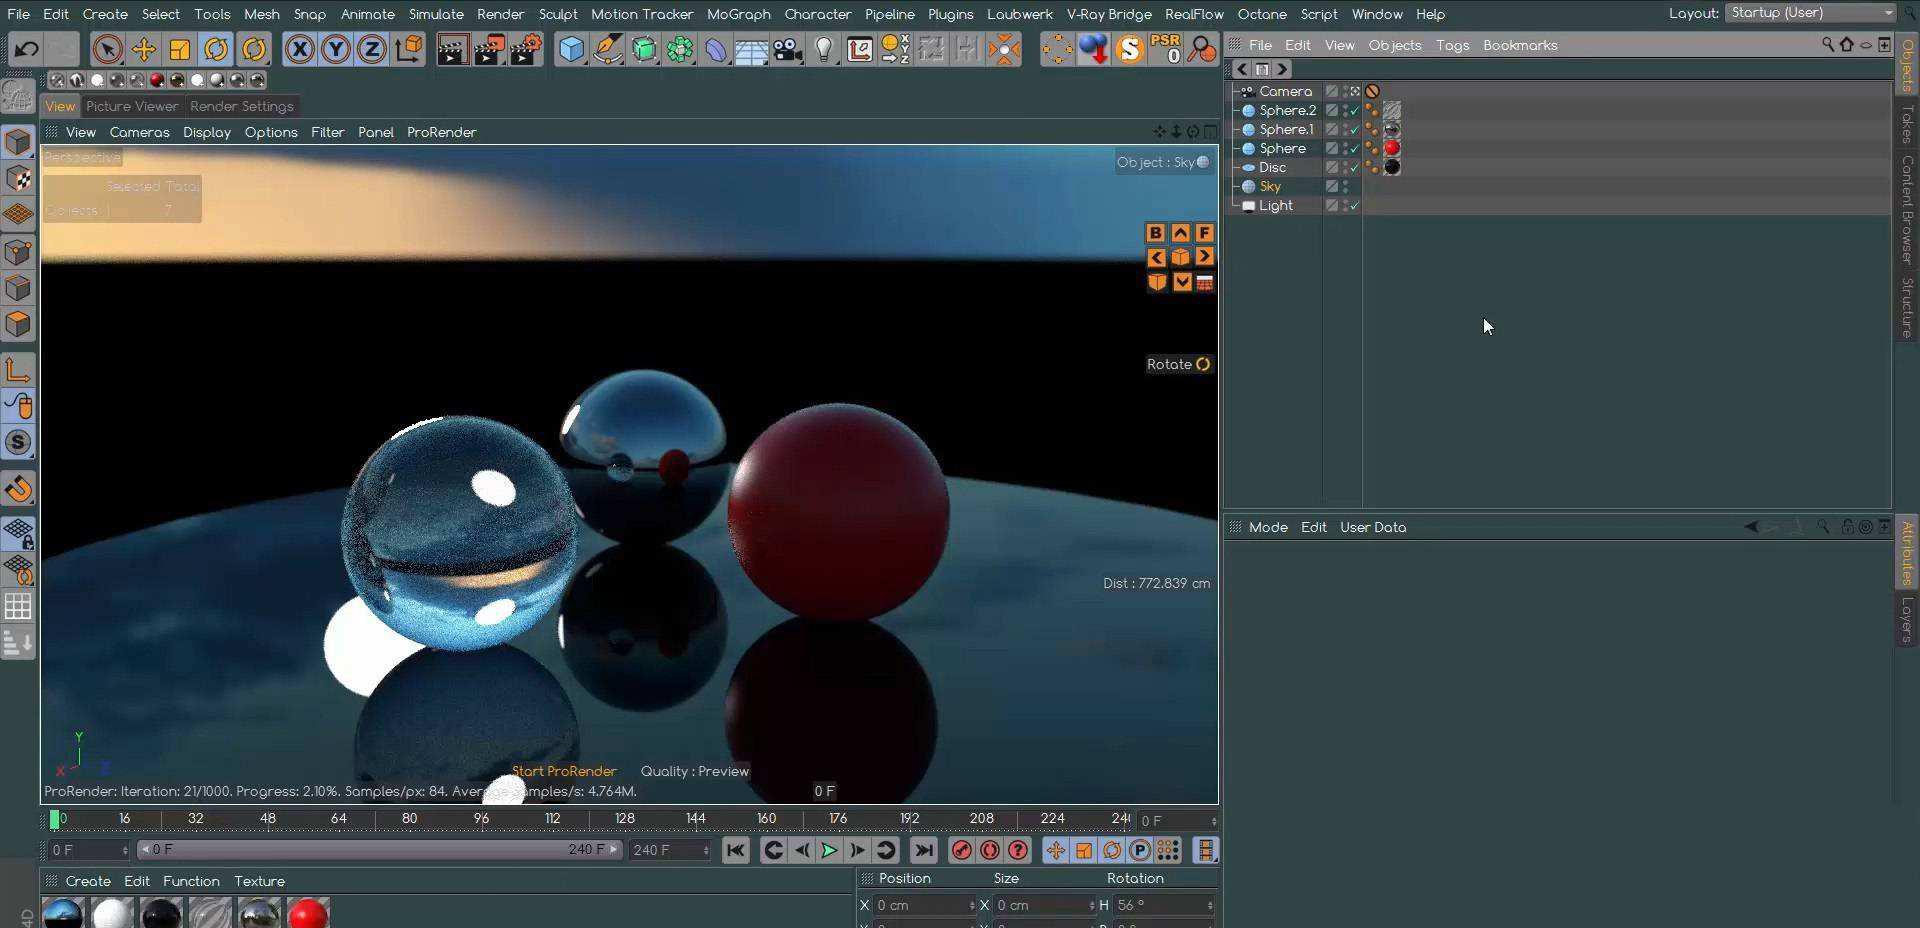Go to end of animation

click(924, 850)
